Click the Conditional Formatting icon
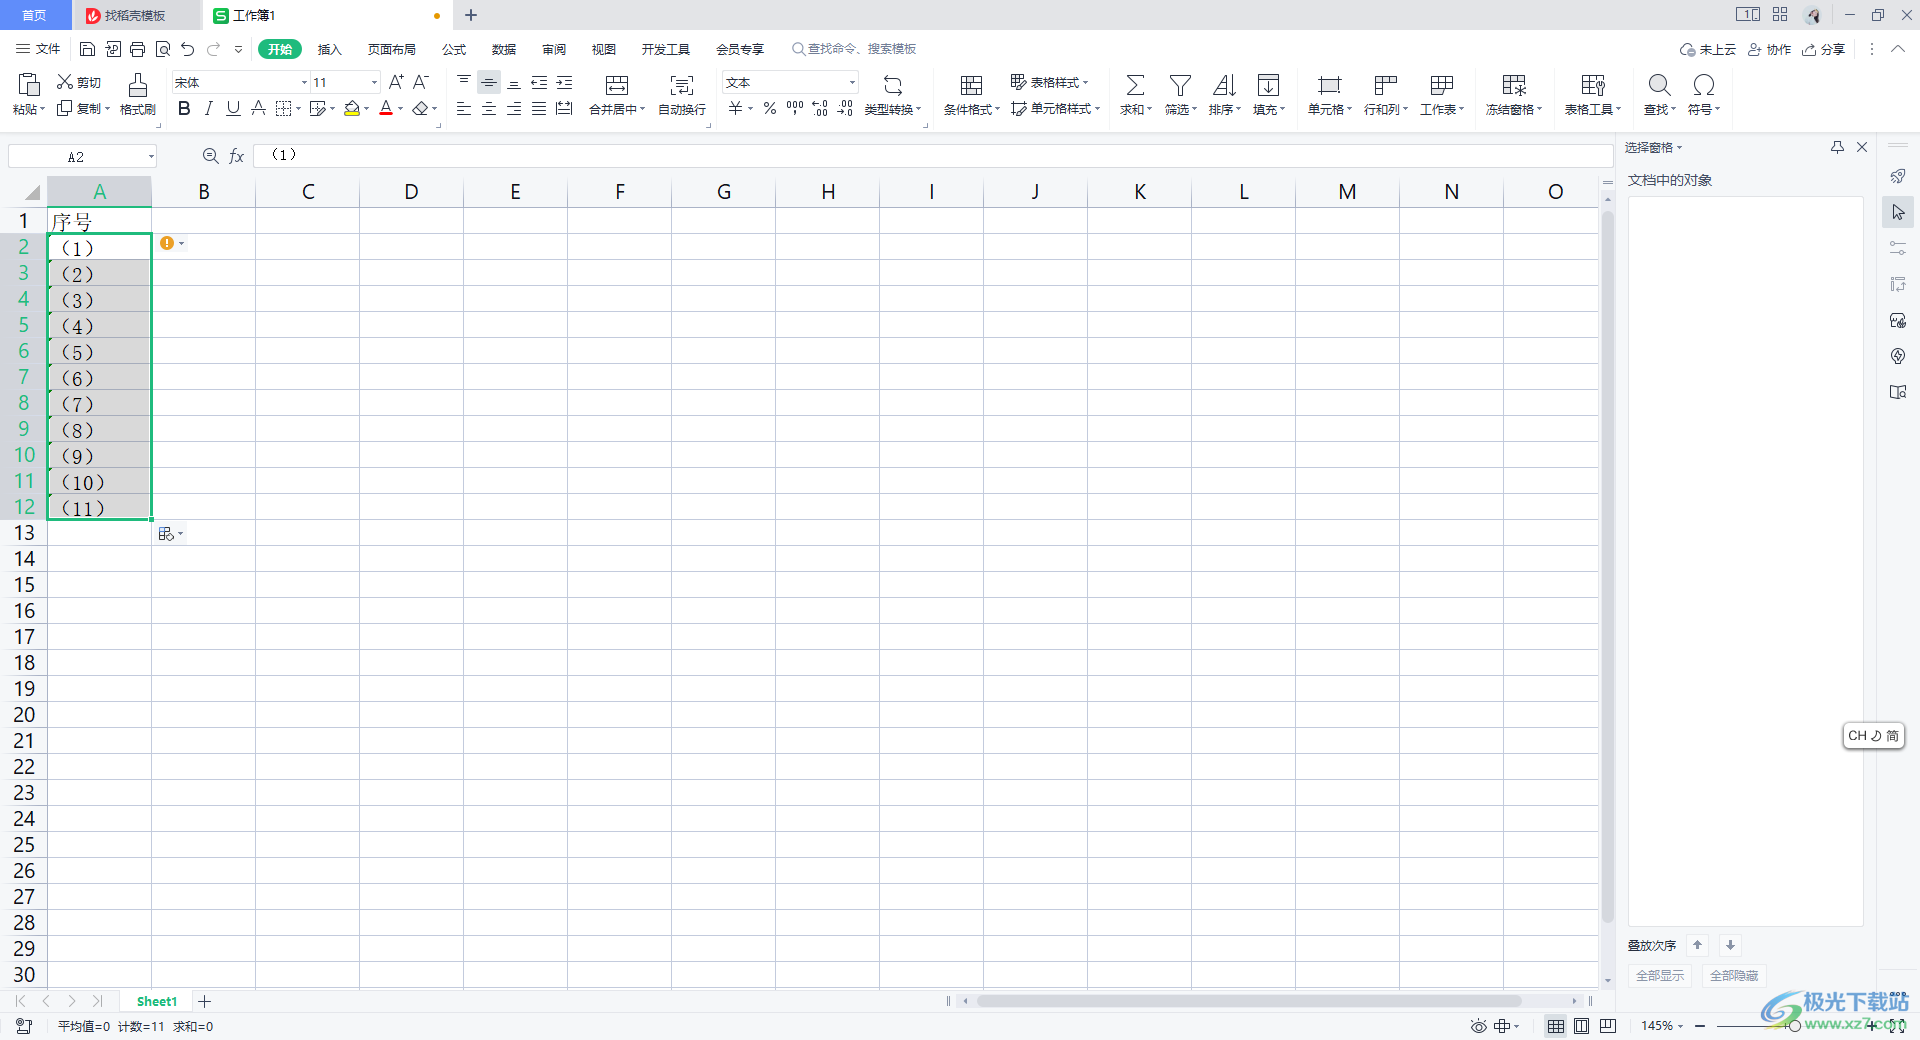The image size is (1920, 1040). pyautogui.click(x=971, y=85)
